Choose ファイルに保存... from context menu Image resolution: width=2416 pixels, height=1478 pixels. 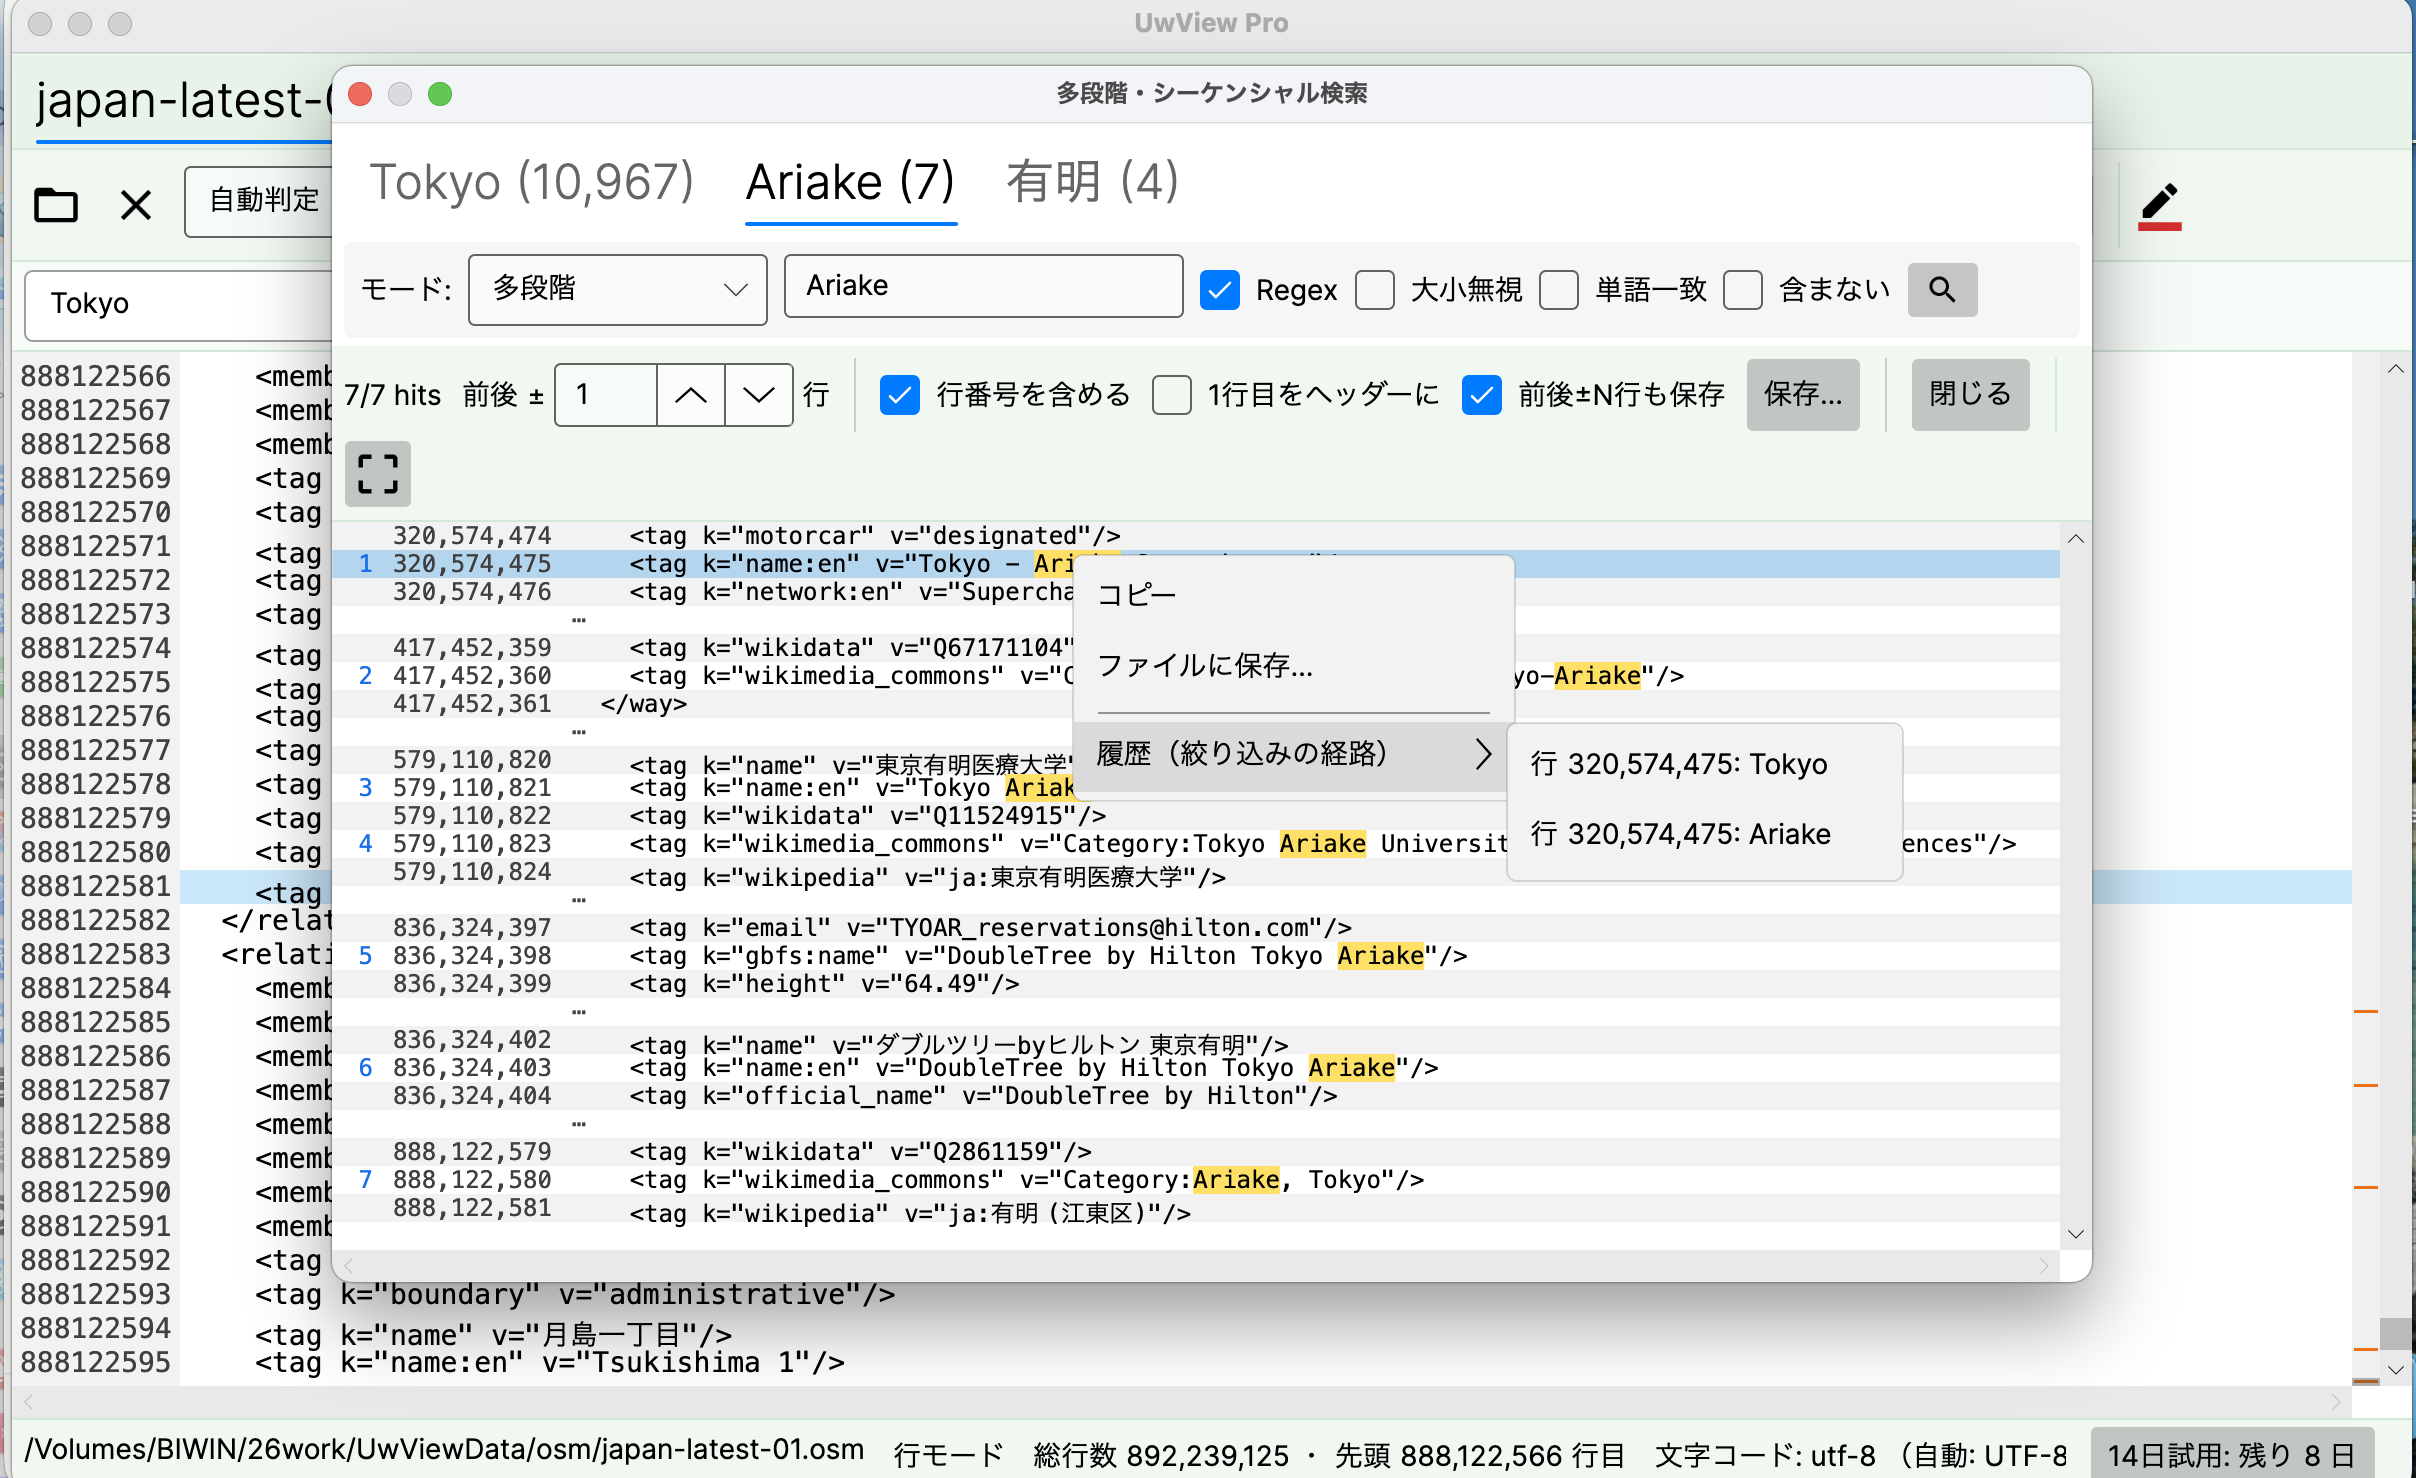[1293, 665]
